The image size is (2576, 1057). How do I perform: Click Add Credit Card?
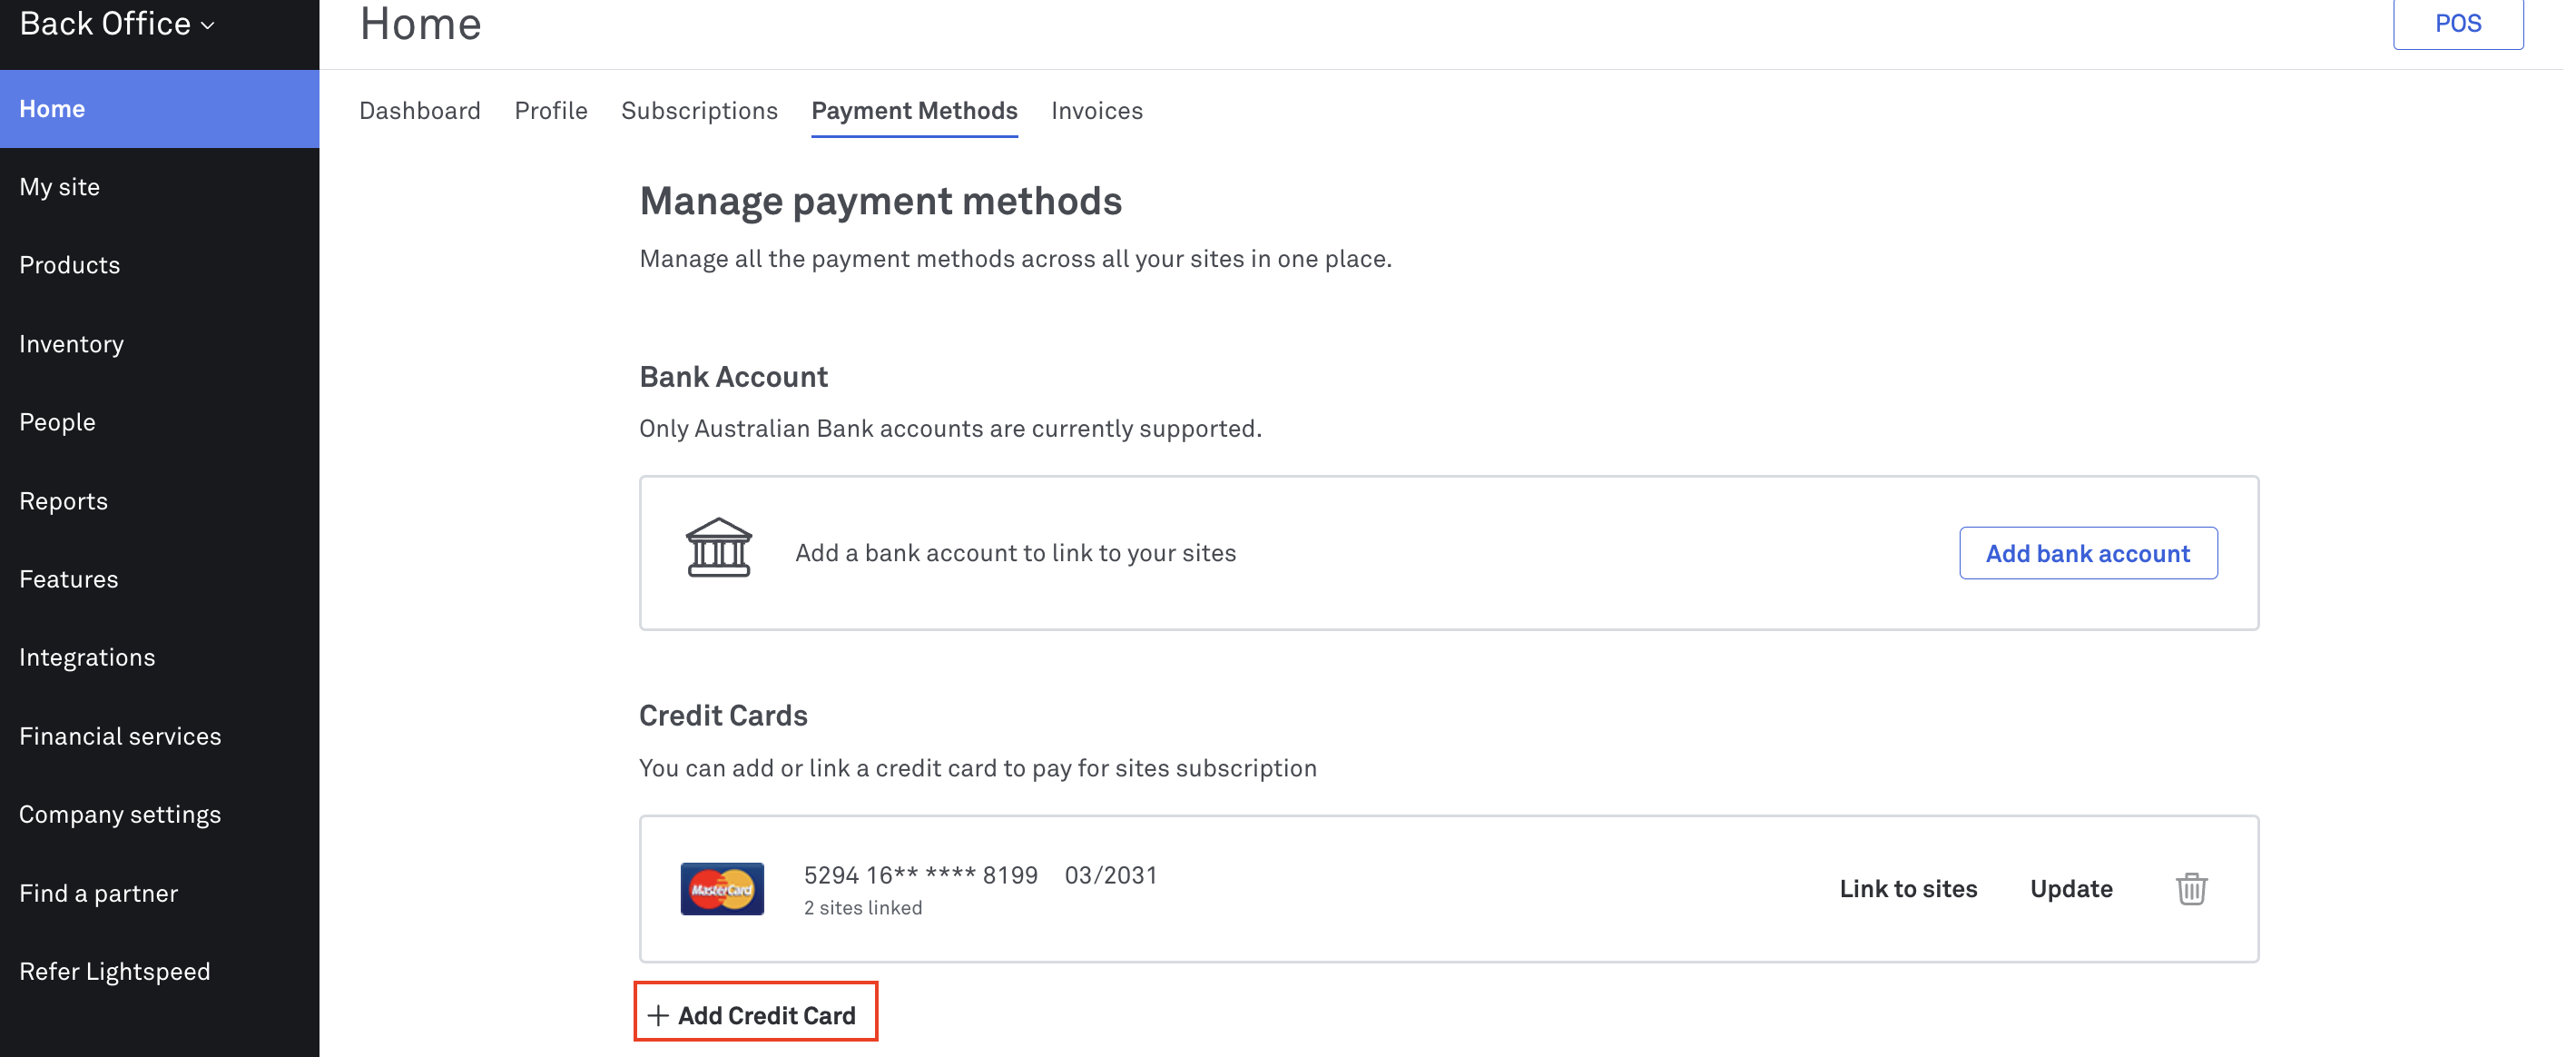[766, 1014]
